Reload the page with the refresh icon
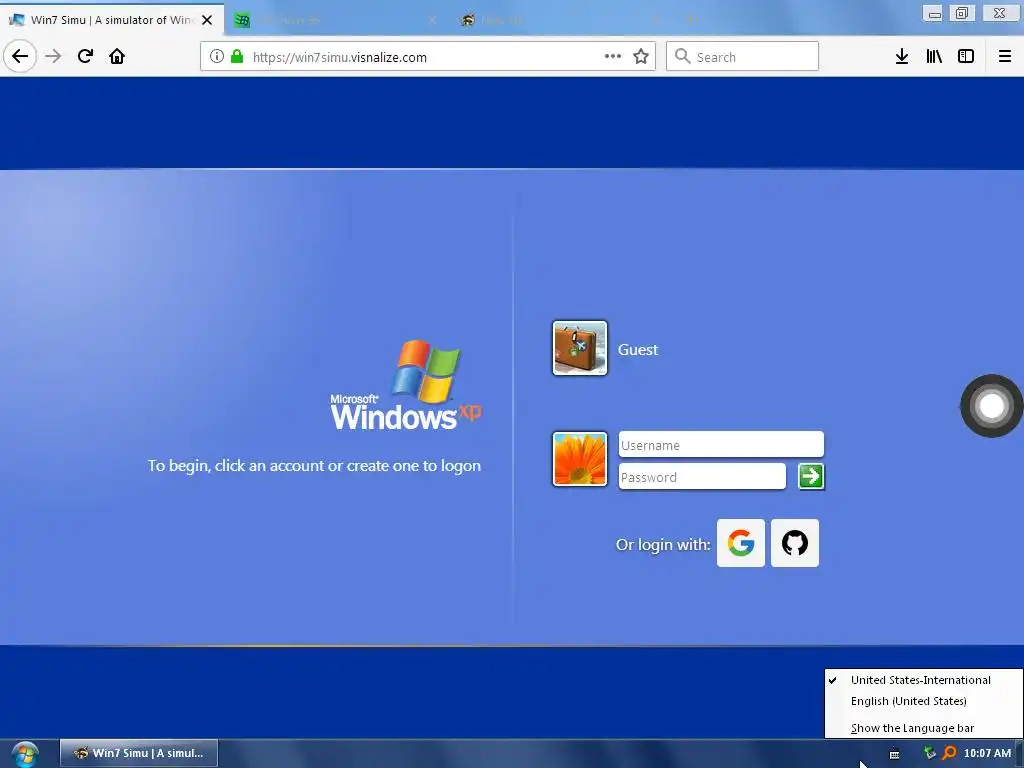This screenshot has height=768, width=1024. tap(85, 56)
